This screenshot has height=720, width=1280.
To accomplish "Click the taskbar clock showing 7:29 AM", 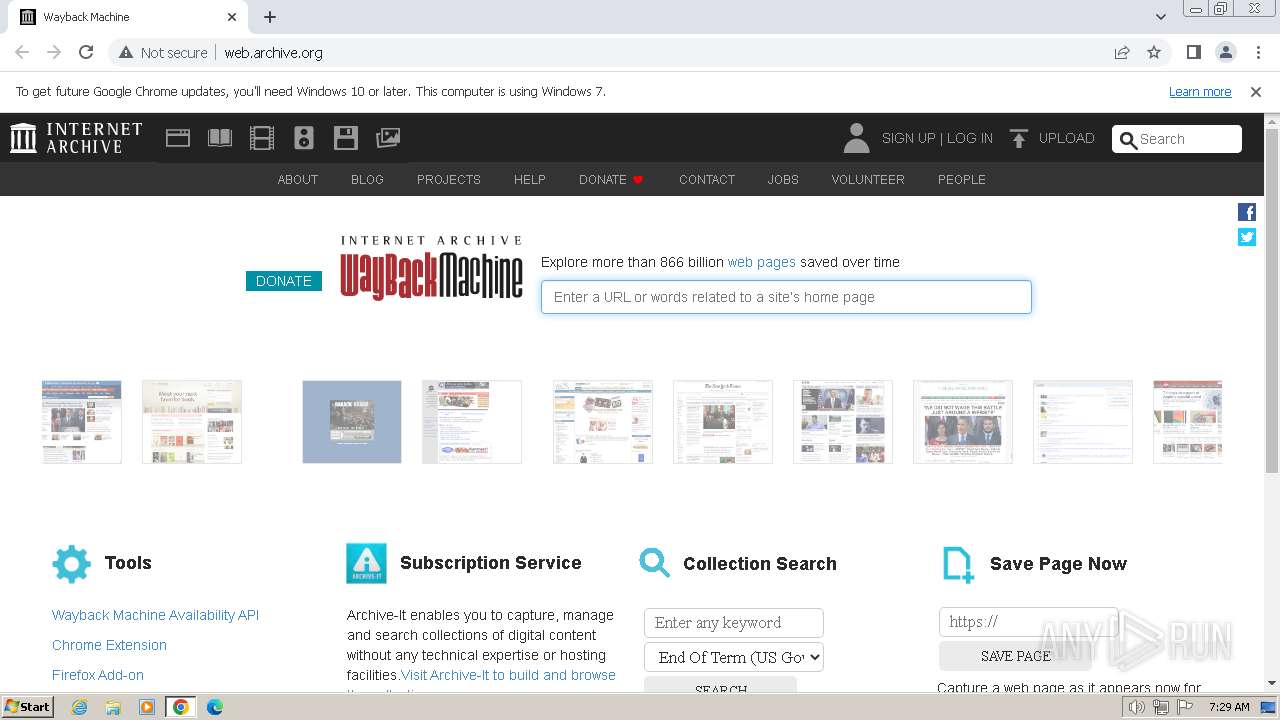I will click(x=1229, y=707).
